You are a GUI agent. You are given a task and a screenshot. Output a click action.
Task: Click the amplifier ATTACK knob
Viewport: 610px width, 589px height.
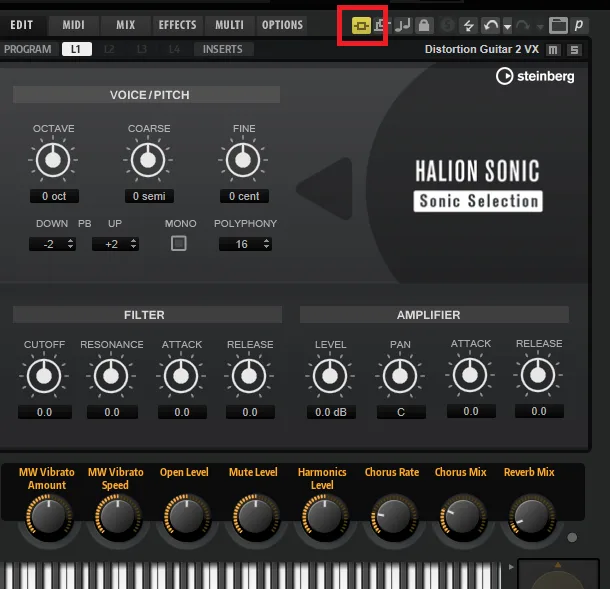coord(470,375)
